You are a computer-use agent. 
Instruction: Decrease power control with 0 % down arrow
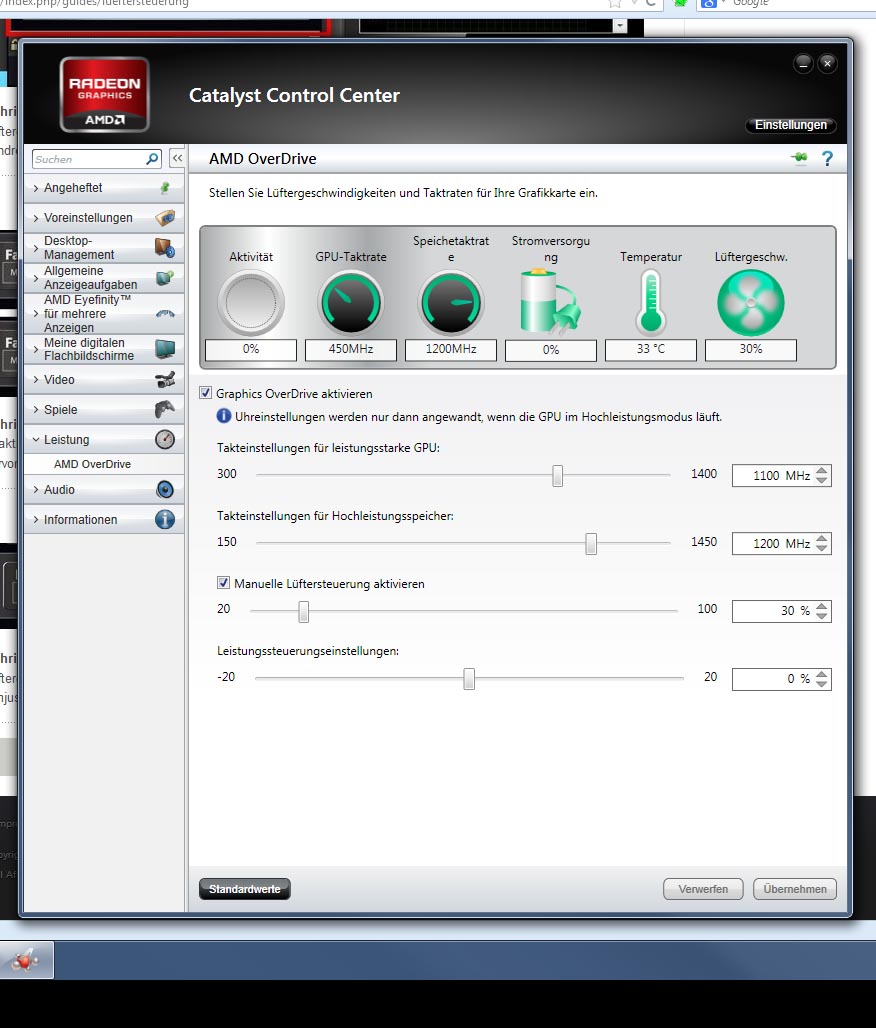tap(822, 684)
